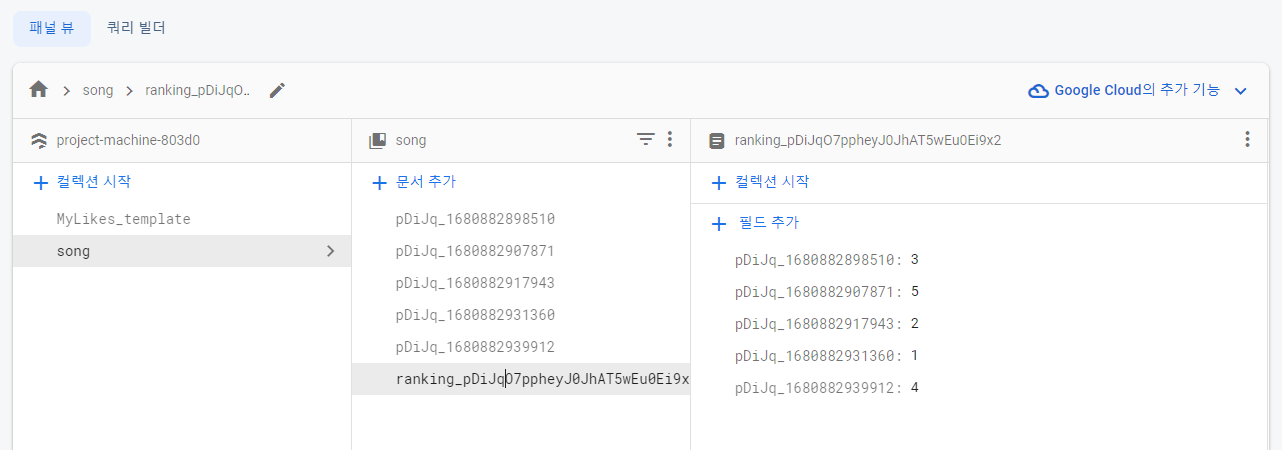Open document pDiJq_1680882931360

coord(475,315)
